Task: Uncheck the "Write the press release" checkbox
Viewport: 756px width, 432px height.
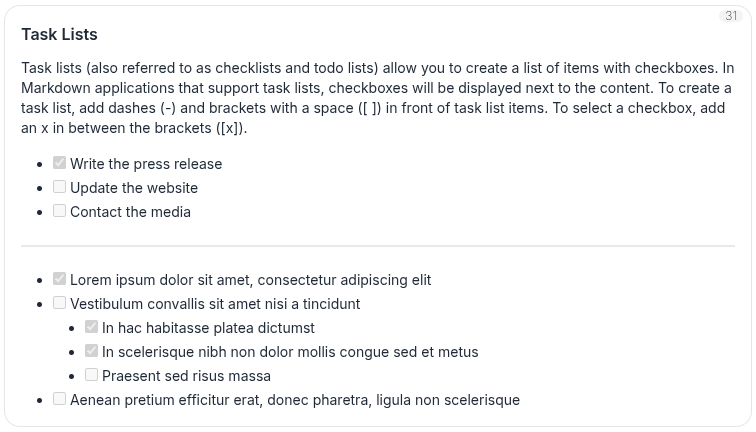Action: click(60, 163)
